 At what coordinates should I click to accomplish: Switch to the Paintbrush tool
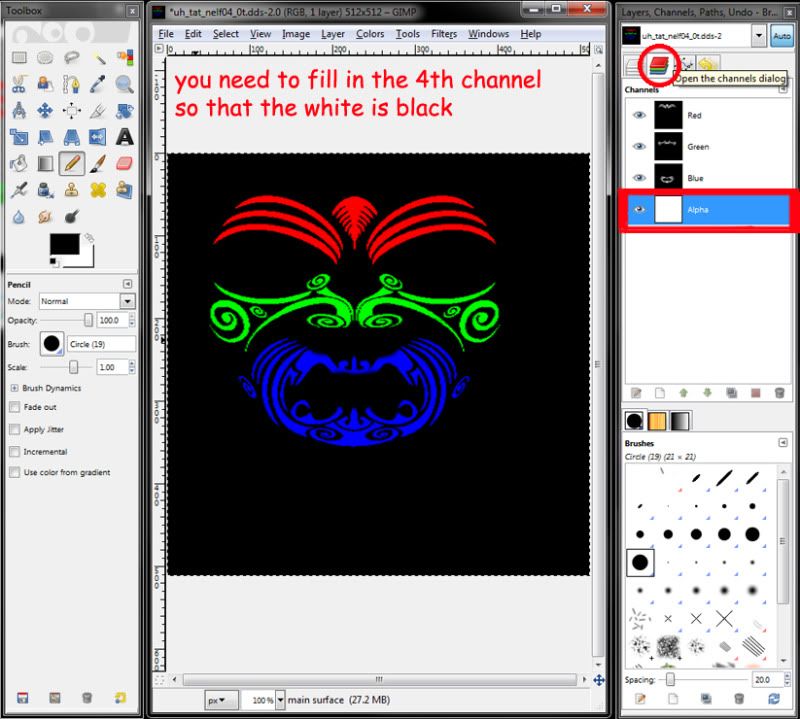click(x=97, y=163)
